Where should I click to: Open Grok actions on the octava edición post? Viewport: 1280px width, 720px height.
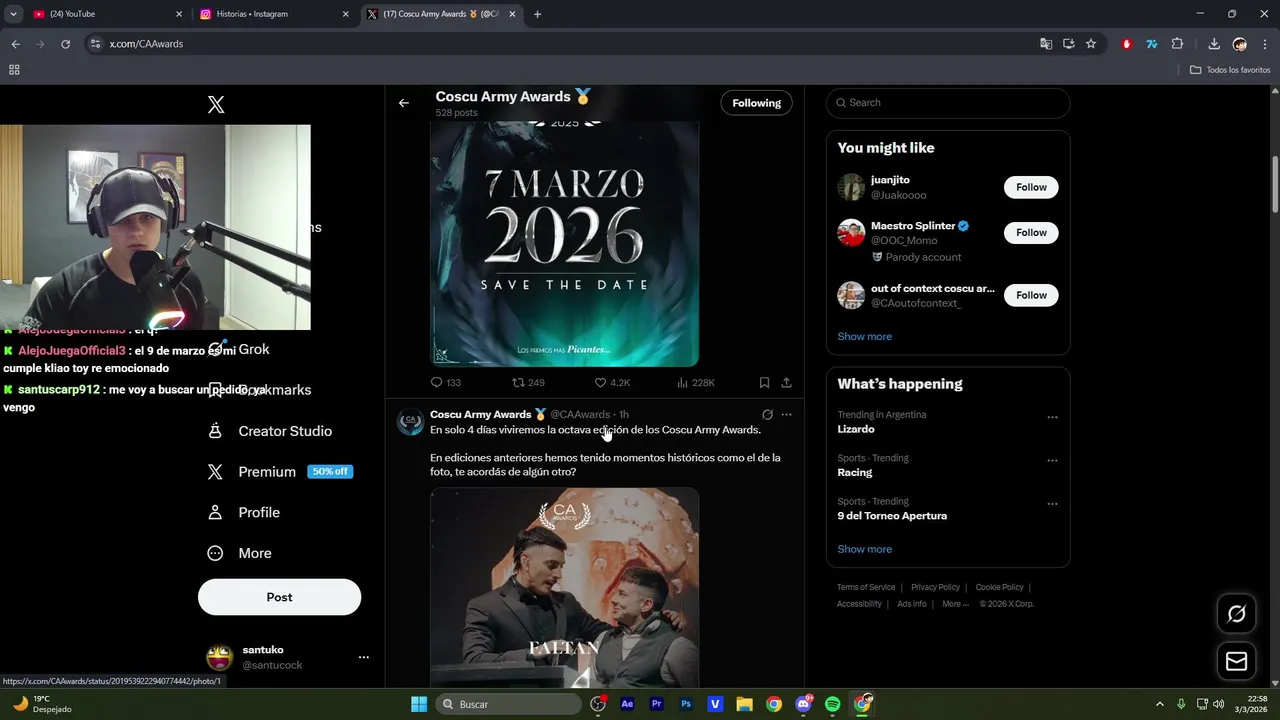coord(767,414)
